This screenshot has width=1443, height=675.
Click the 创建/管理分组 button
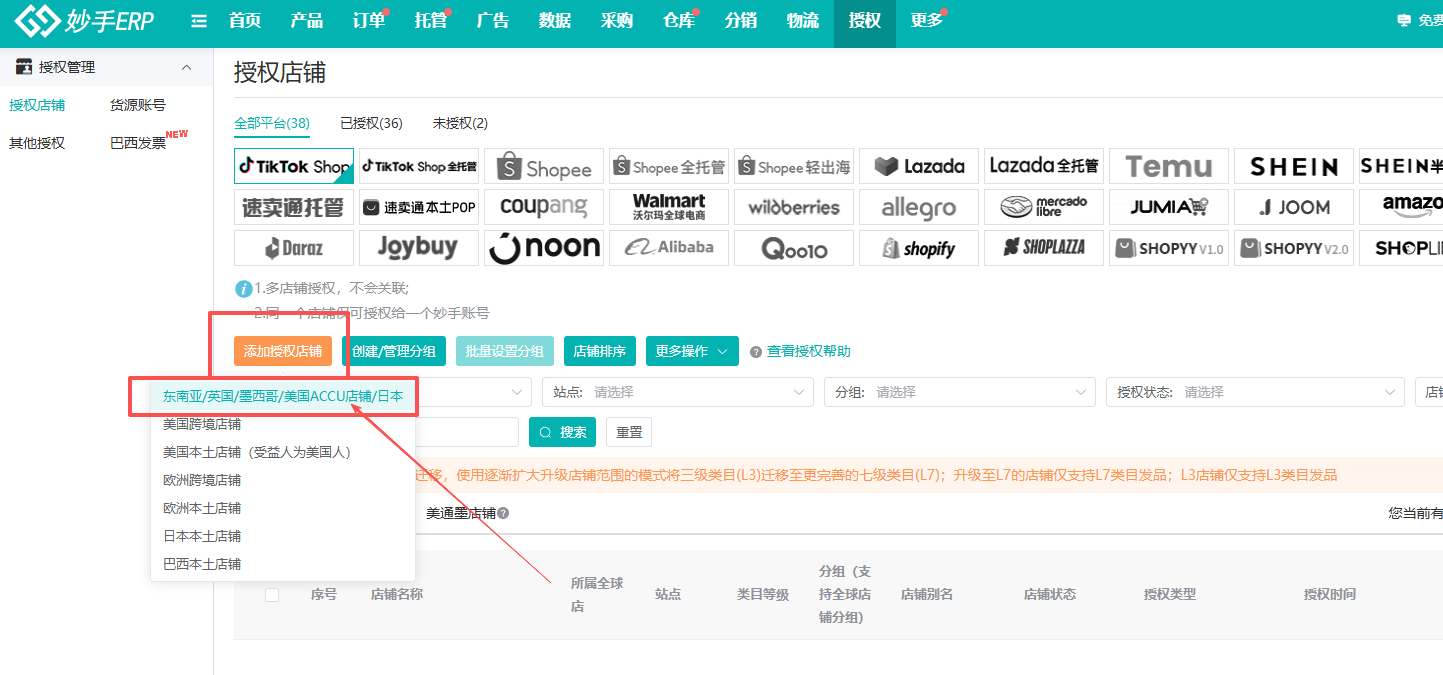tap(394, 351)
